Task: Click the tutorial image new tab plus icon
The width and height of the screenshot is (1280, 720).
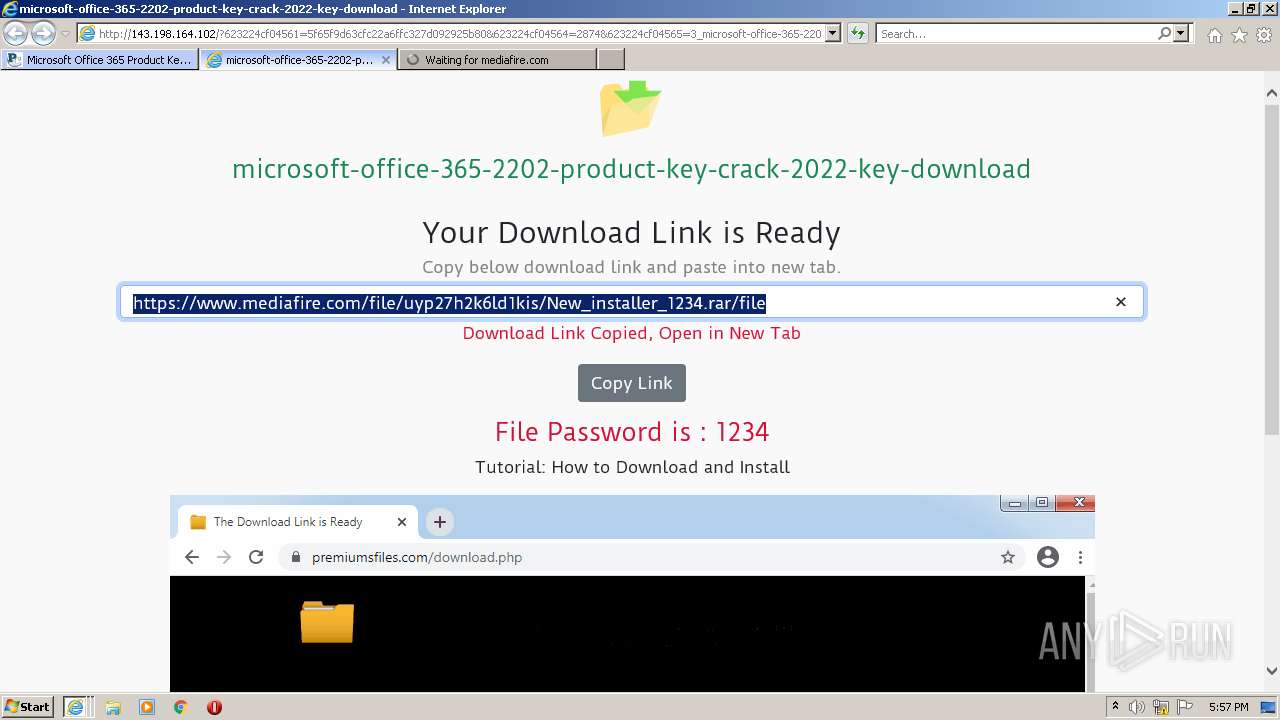Action: pyautogui.click(x=439, y=522)
